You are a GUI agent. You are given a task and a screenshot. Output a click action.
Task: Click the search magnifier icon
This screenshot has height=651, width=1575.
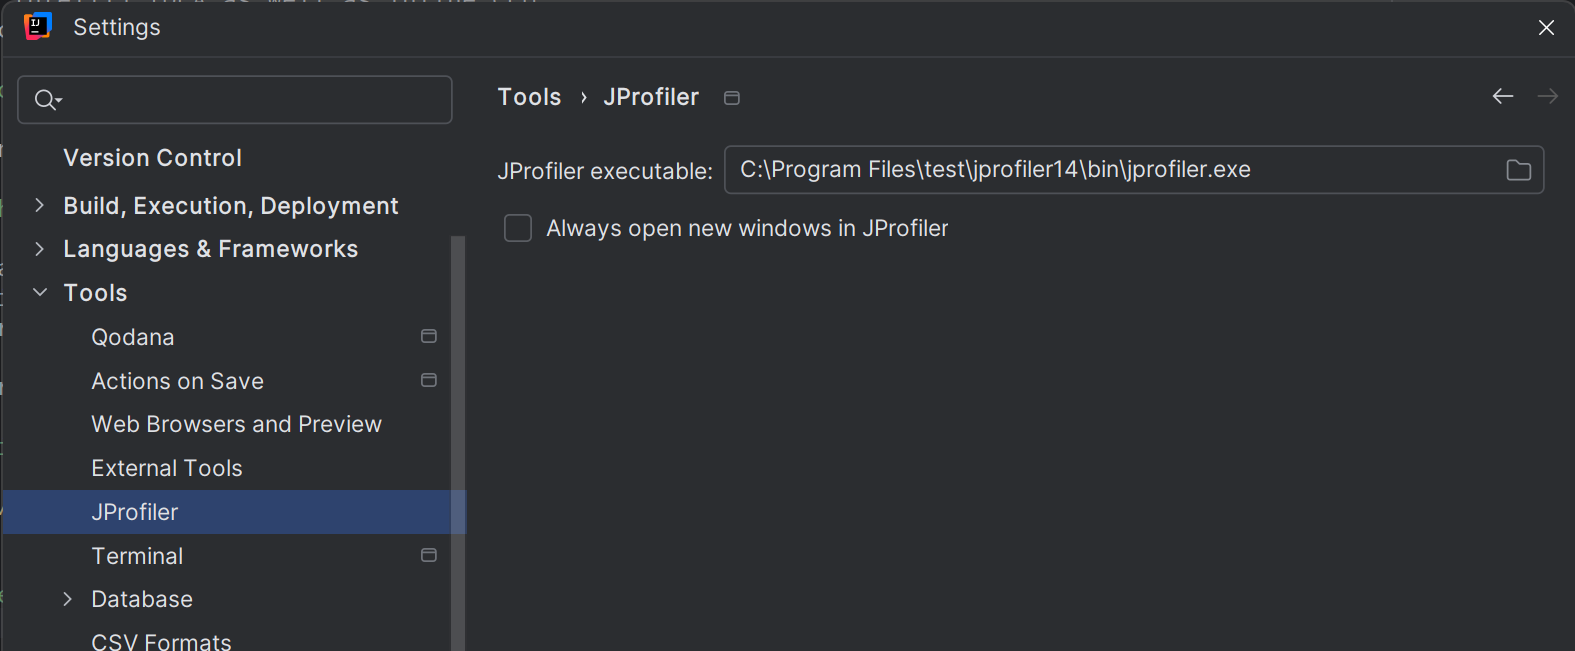47,100
